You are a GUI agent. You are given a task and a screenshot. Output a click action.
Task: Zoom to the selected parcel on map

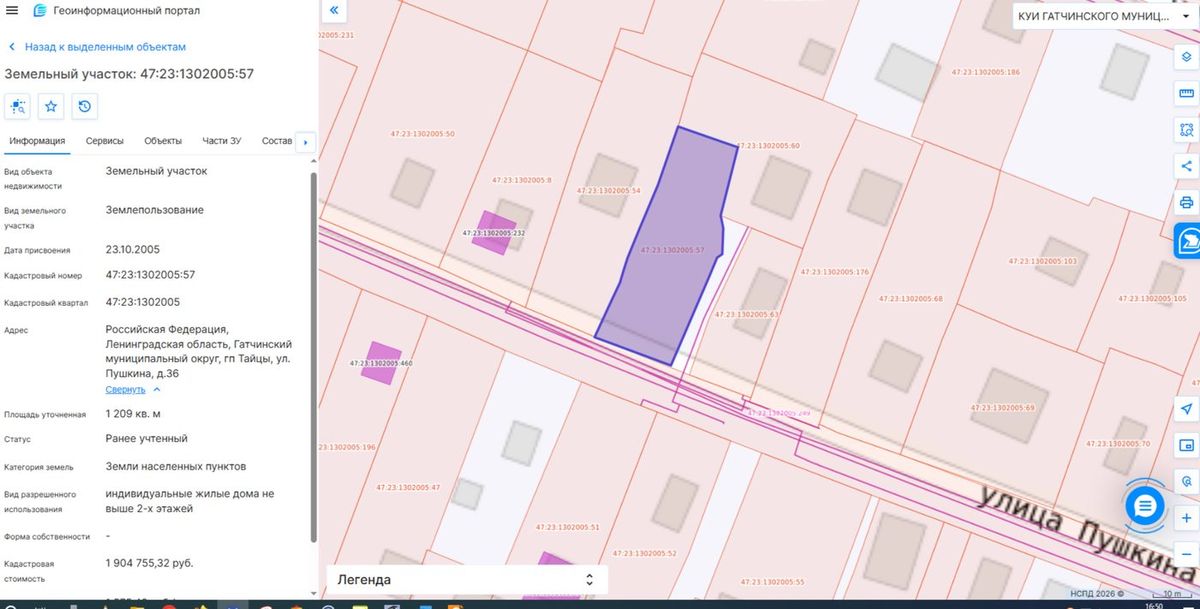click(x=19, y=106)
